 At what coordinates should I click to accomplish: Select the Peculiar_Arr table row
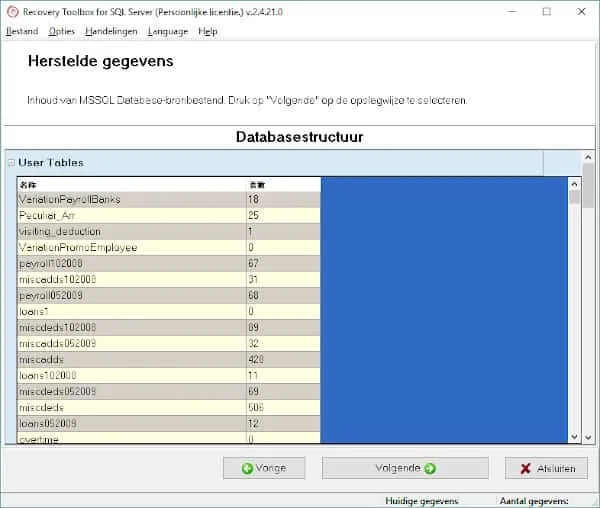(169, 216)
